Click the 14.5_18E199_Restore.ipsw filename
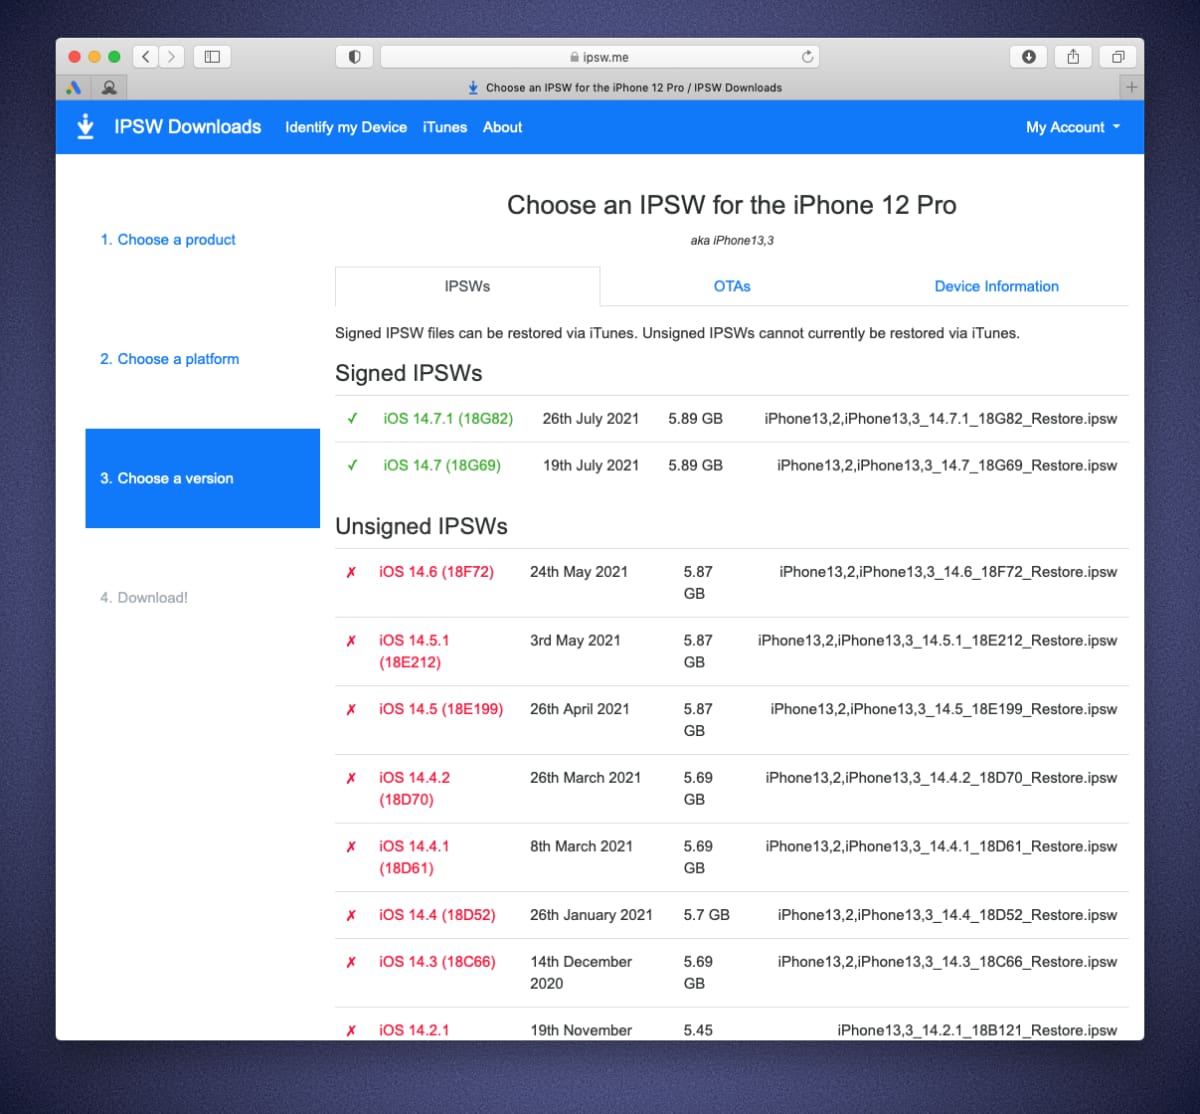Image resolution: width=1200 pixels, height=1114 pixels. coord(944,709)
